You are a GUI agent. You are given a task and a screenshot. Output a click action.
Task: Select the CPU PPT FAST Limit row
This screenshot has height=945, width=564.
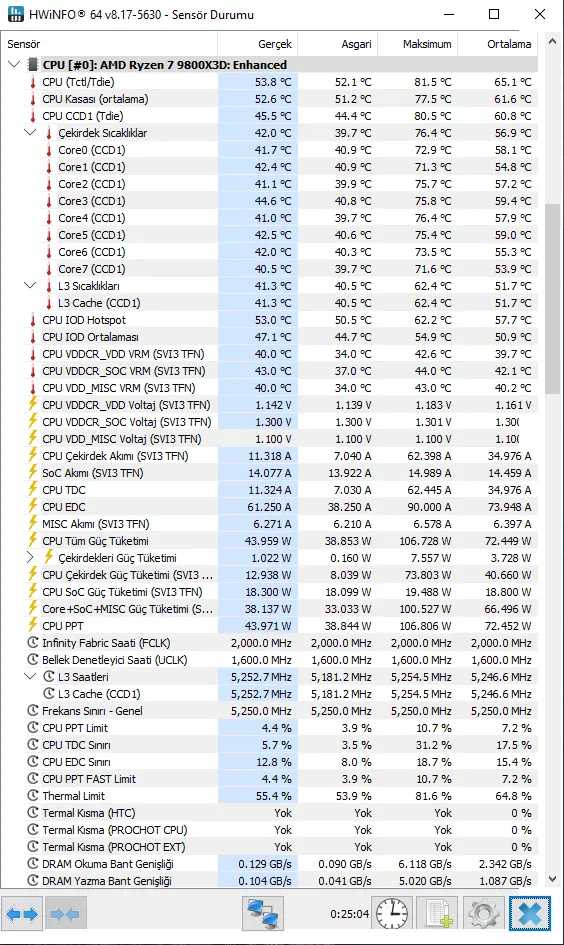click(x=269, y=779)
